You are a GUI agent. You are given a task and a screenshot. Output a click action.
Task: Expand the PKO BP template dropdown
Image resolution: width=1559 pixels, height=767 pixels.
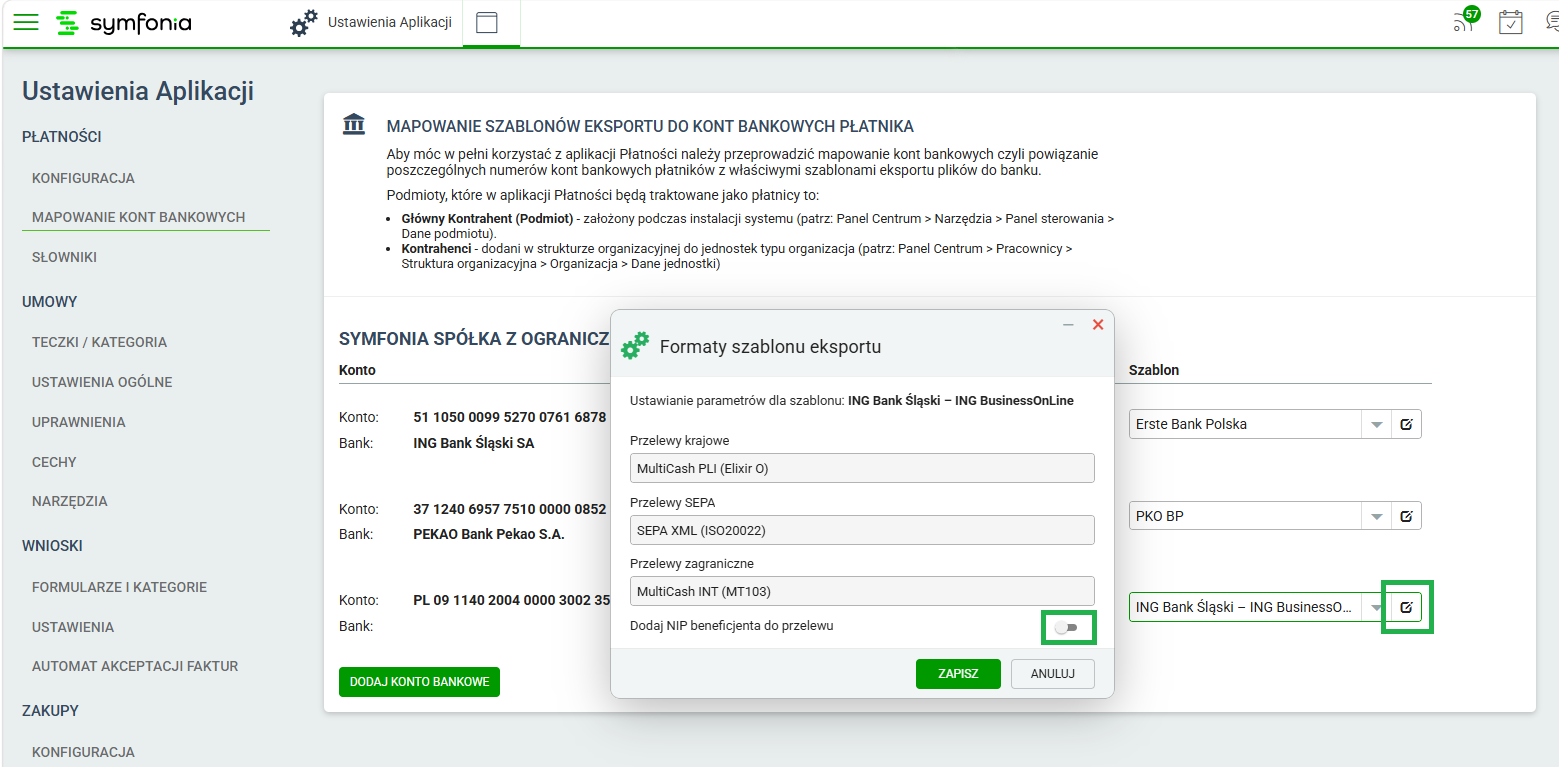tap(1377, 516)
